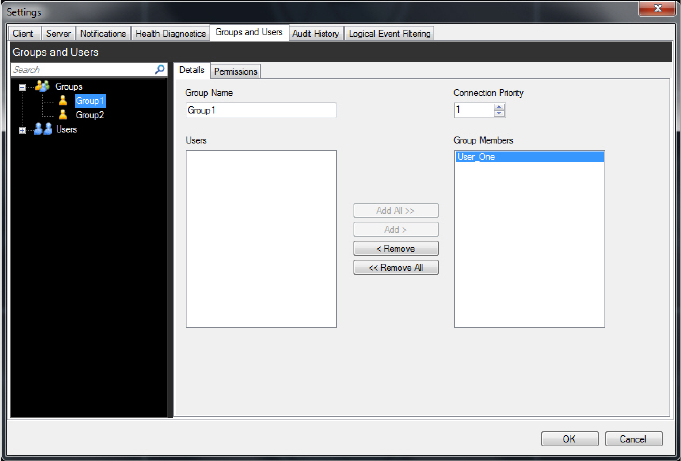
Task: Click the Groups folder icon
Action: (x=42, y=86)
